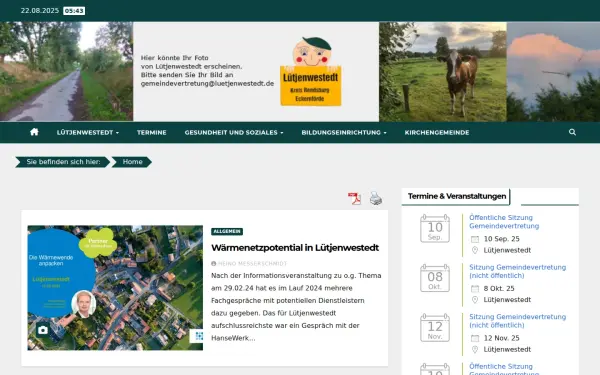Click the pink cloud header photo

pos(553,72)
